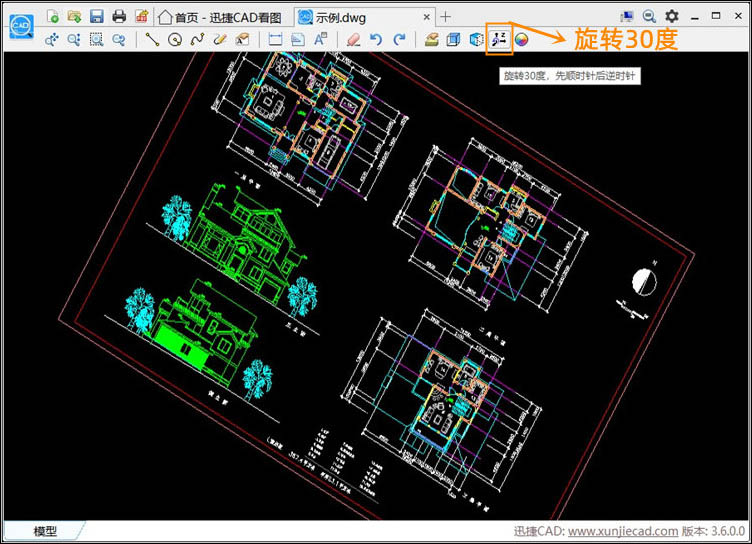Switch to the 首页 - 迅捷CAD看图 tab

coord(220,18)
